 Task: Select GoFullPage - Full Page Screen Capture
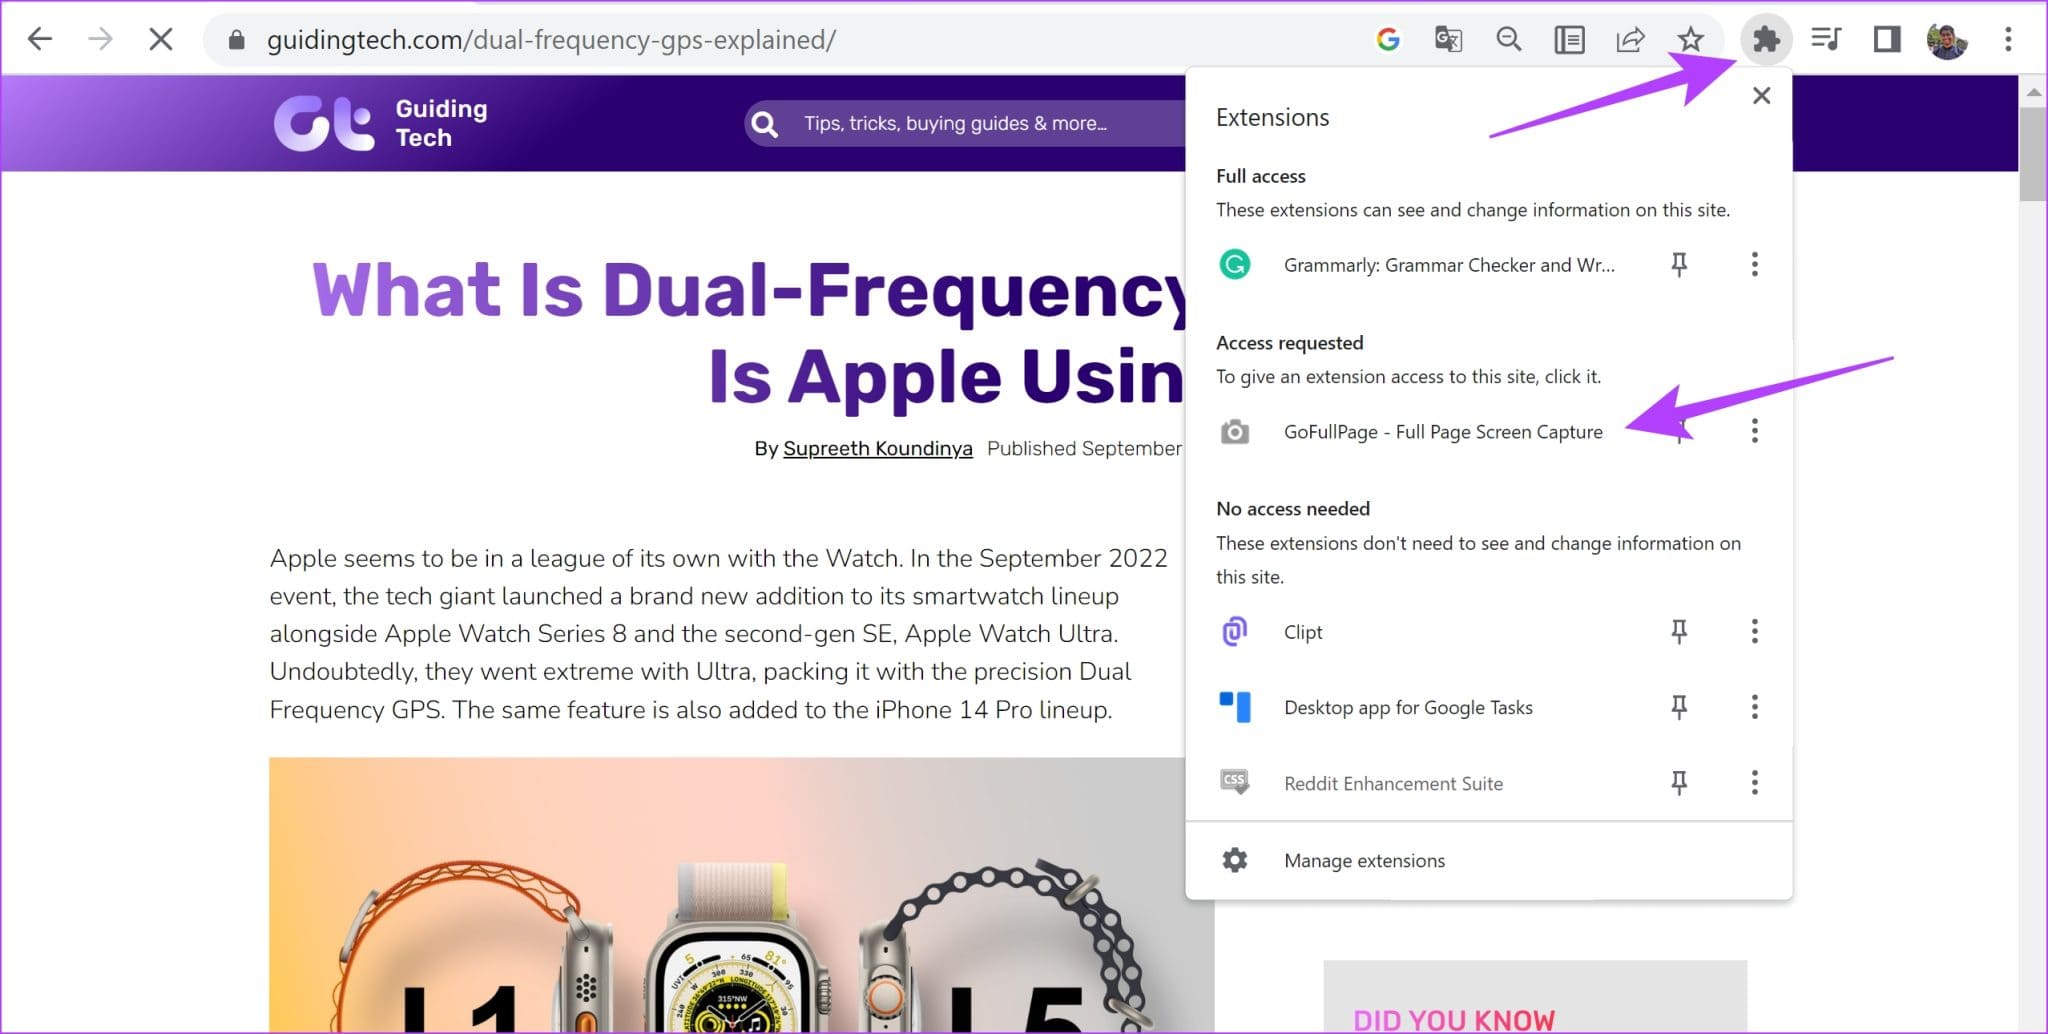1443,432
